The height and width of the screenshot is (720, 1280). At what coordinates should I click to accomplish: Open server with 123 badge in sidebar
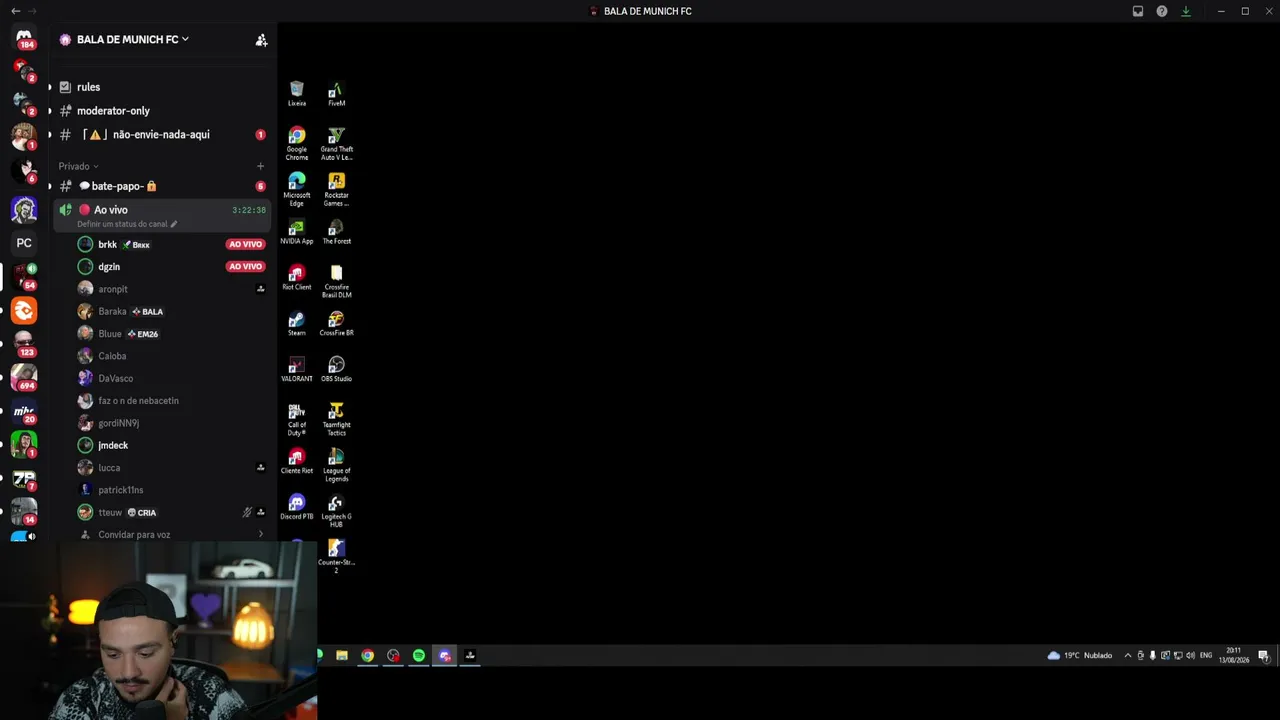[24, 344]
